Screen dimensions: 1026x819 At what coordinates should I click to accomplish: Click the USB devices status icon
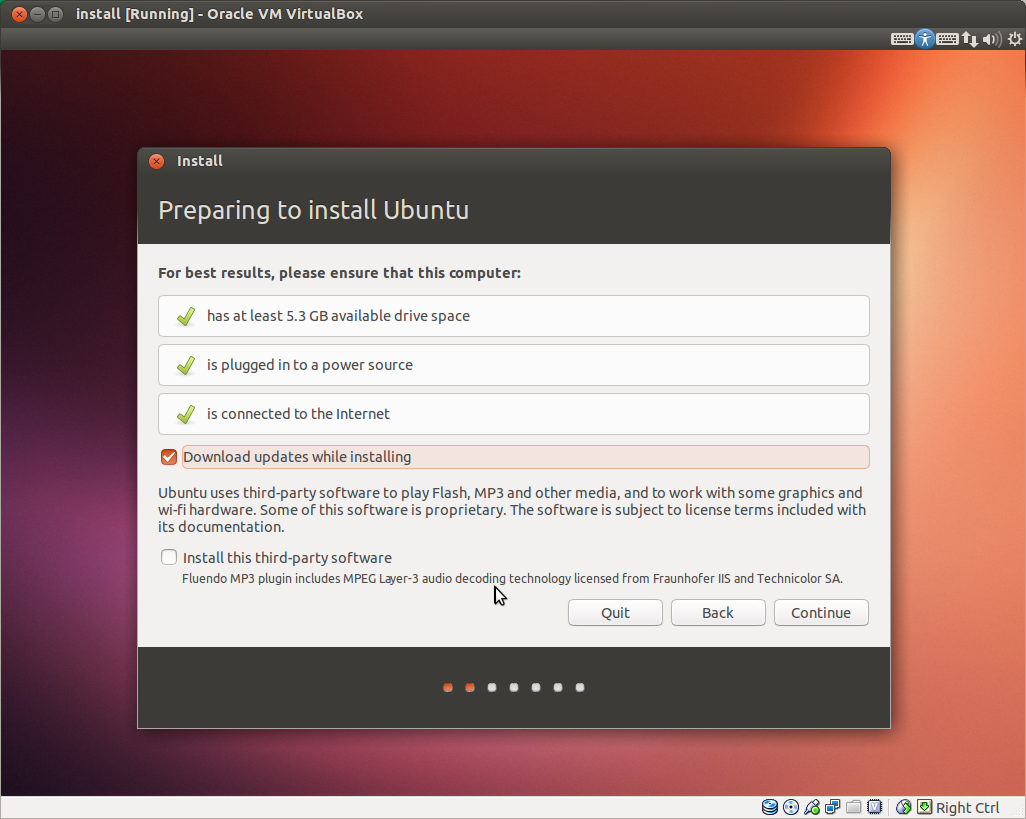(811, 807)
